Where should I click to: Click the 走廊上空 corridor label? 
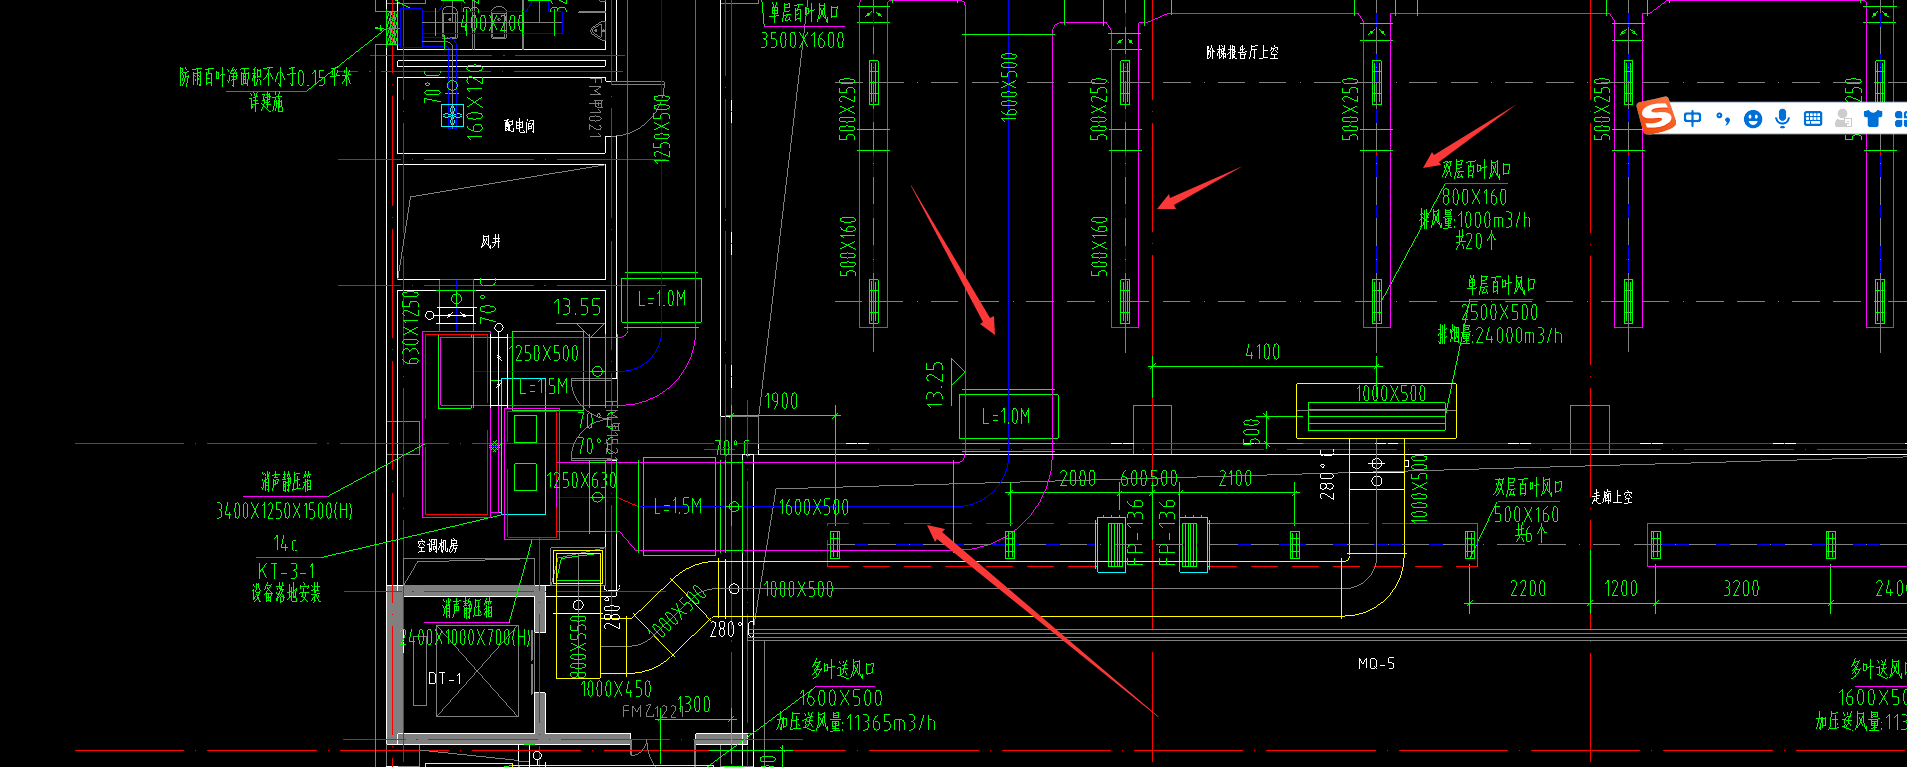pyautogui.click(x=1612, y=497)
